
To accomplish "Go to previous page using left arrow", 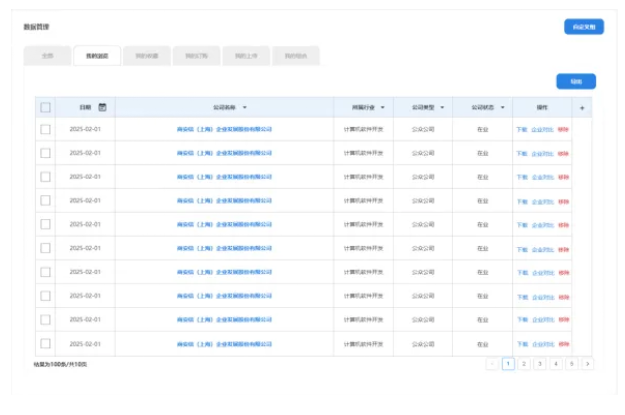I will (492, 364).
